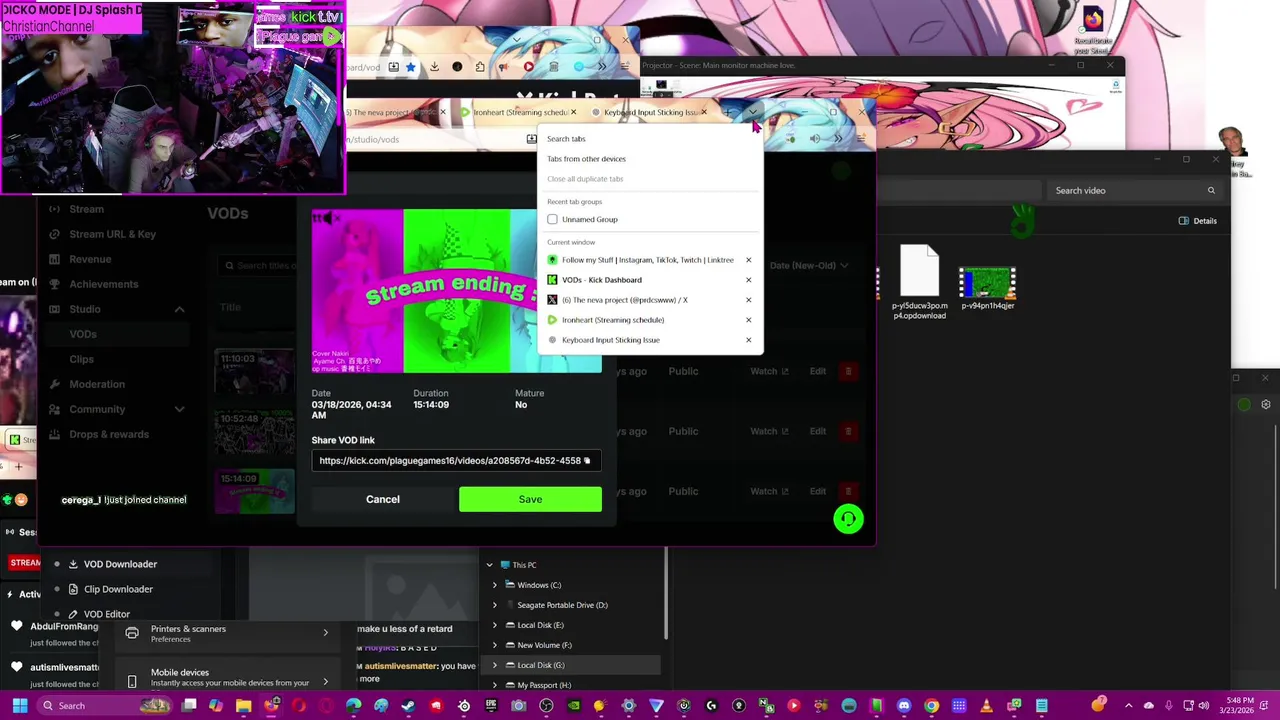
Task: Open Printers & scanners settings
Action: [226, 633]
